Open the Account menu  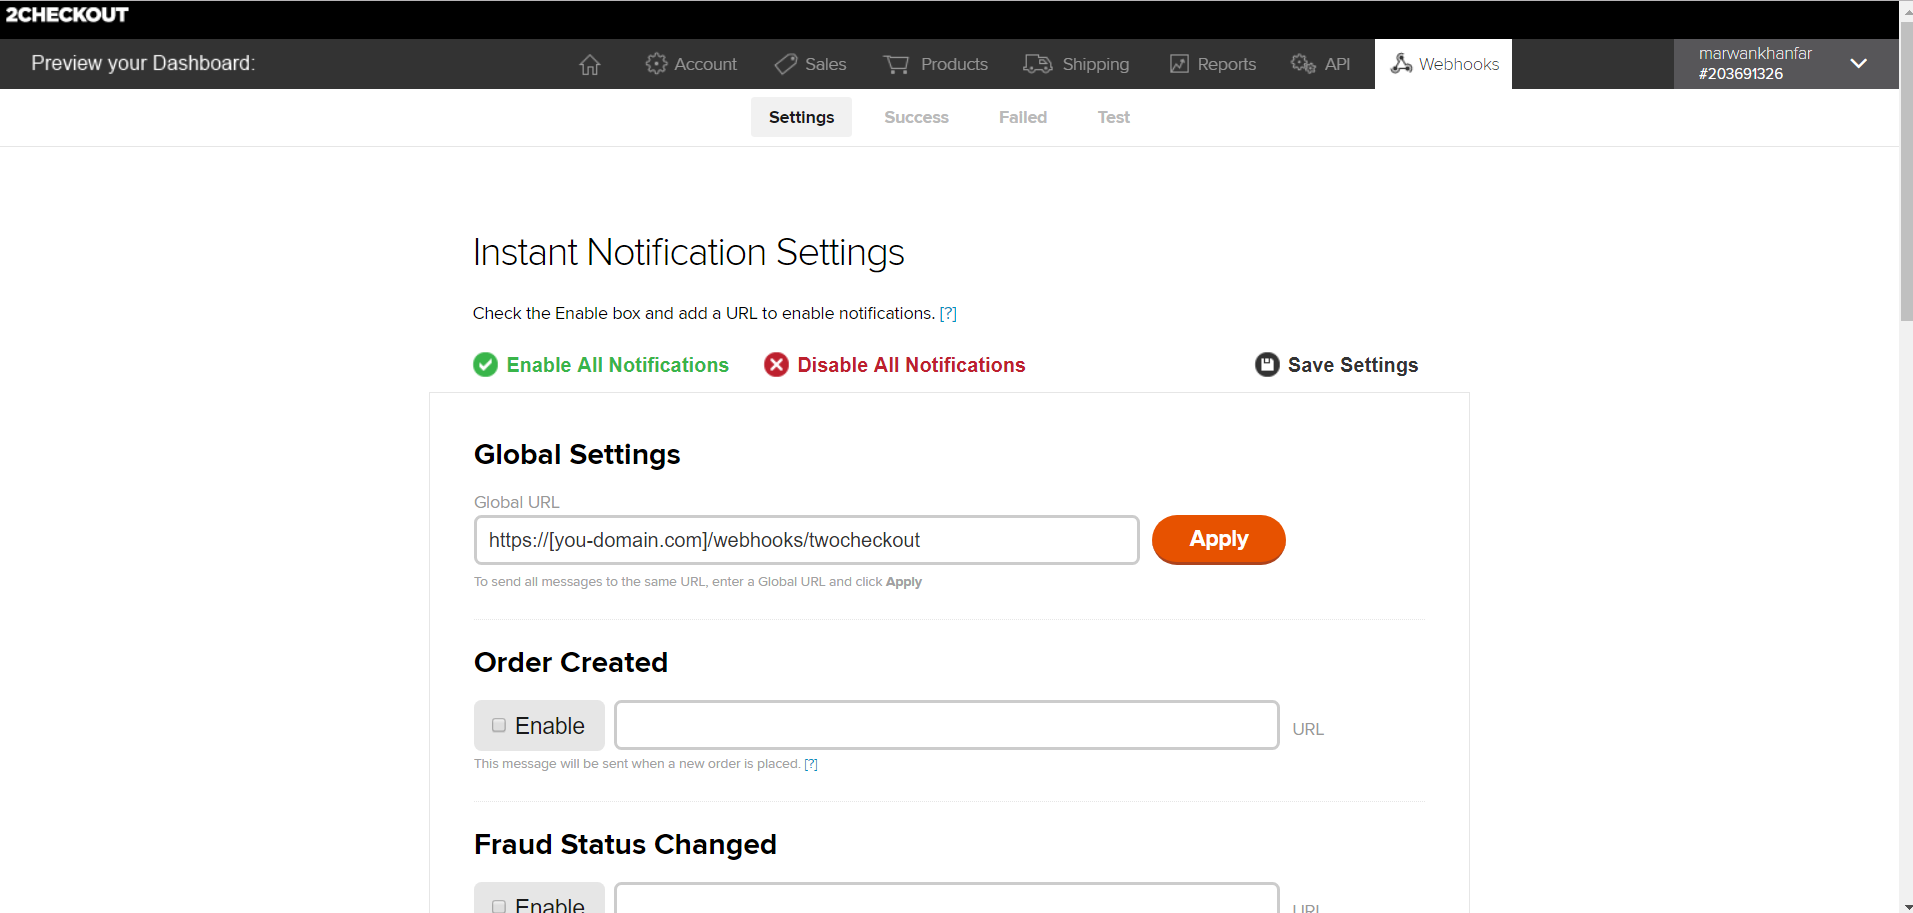[691, 64]
